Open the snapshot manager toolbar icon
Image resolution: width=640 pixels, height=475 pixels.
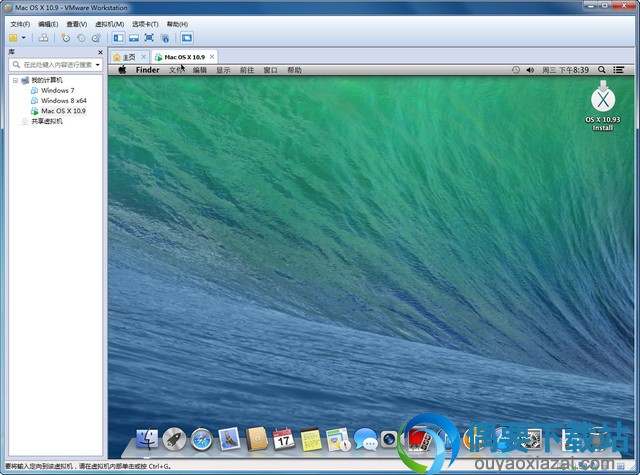96,38
